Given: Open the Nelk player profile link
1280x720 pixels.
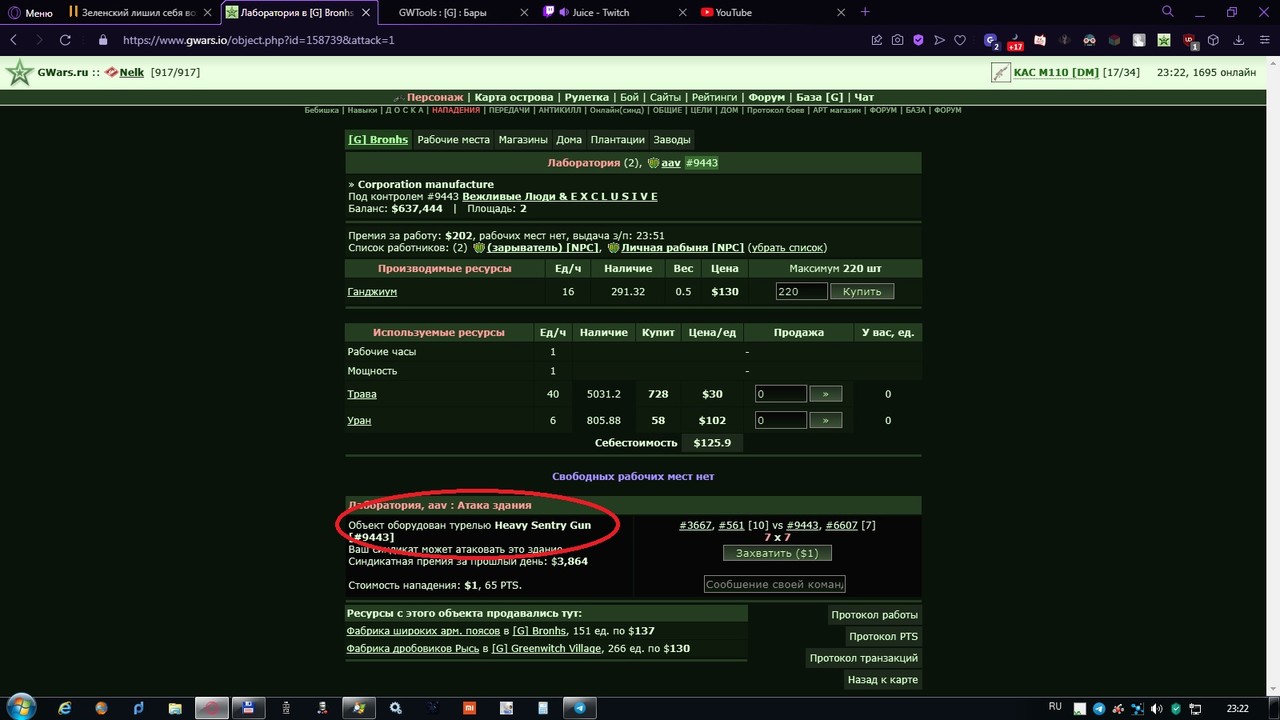Looking at the screenshot, I should click(132, 73).
